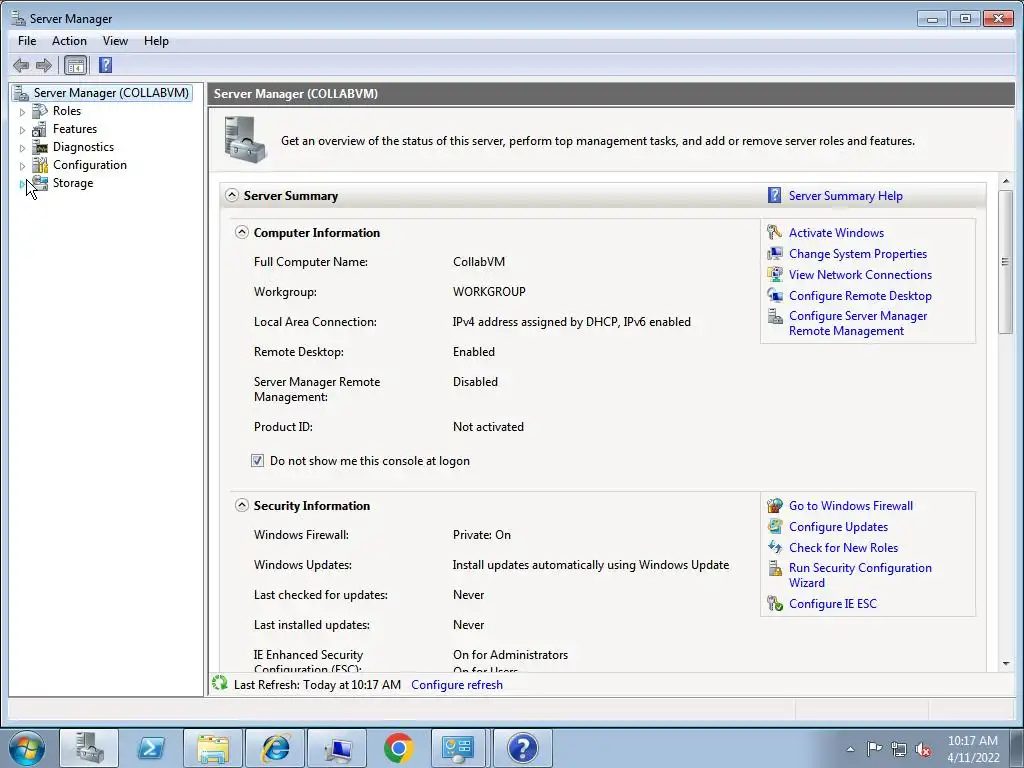The width and height of the screenshot is (1024, 768).
Task: Collapse the Security Information section chevron
Action: (x=242, y=505)
